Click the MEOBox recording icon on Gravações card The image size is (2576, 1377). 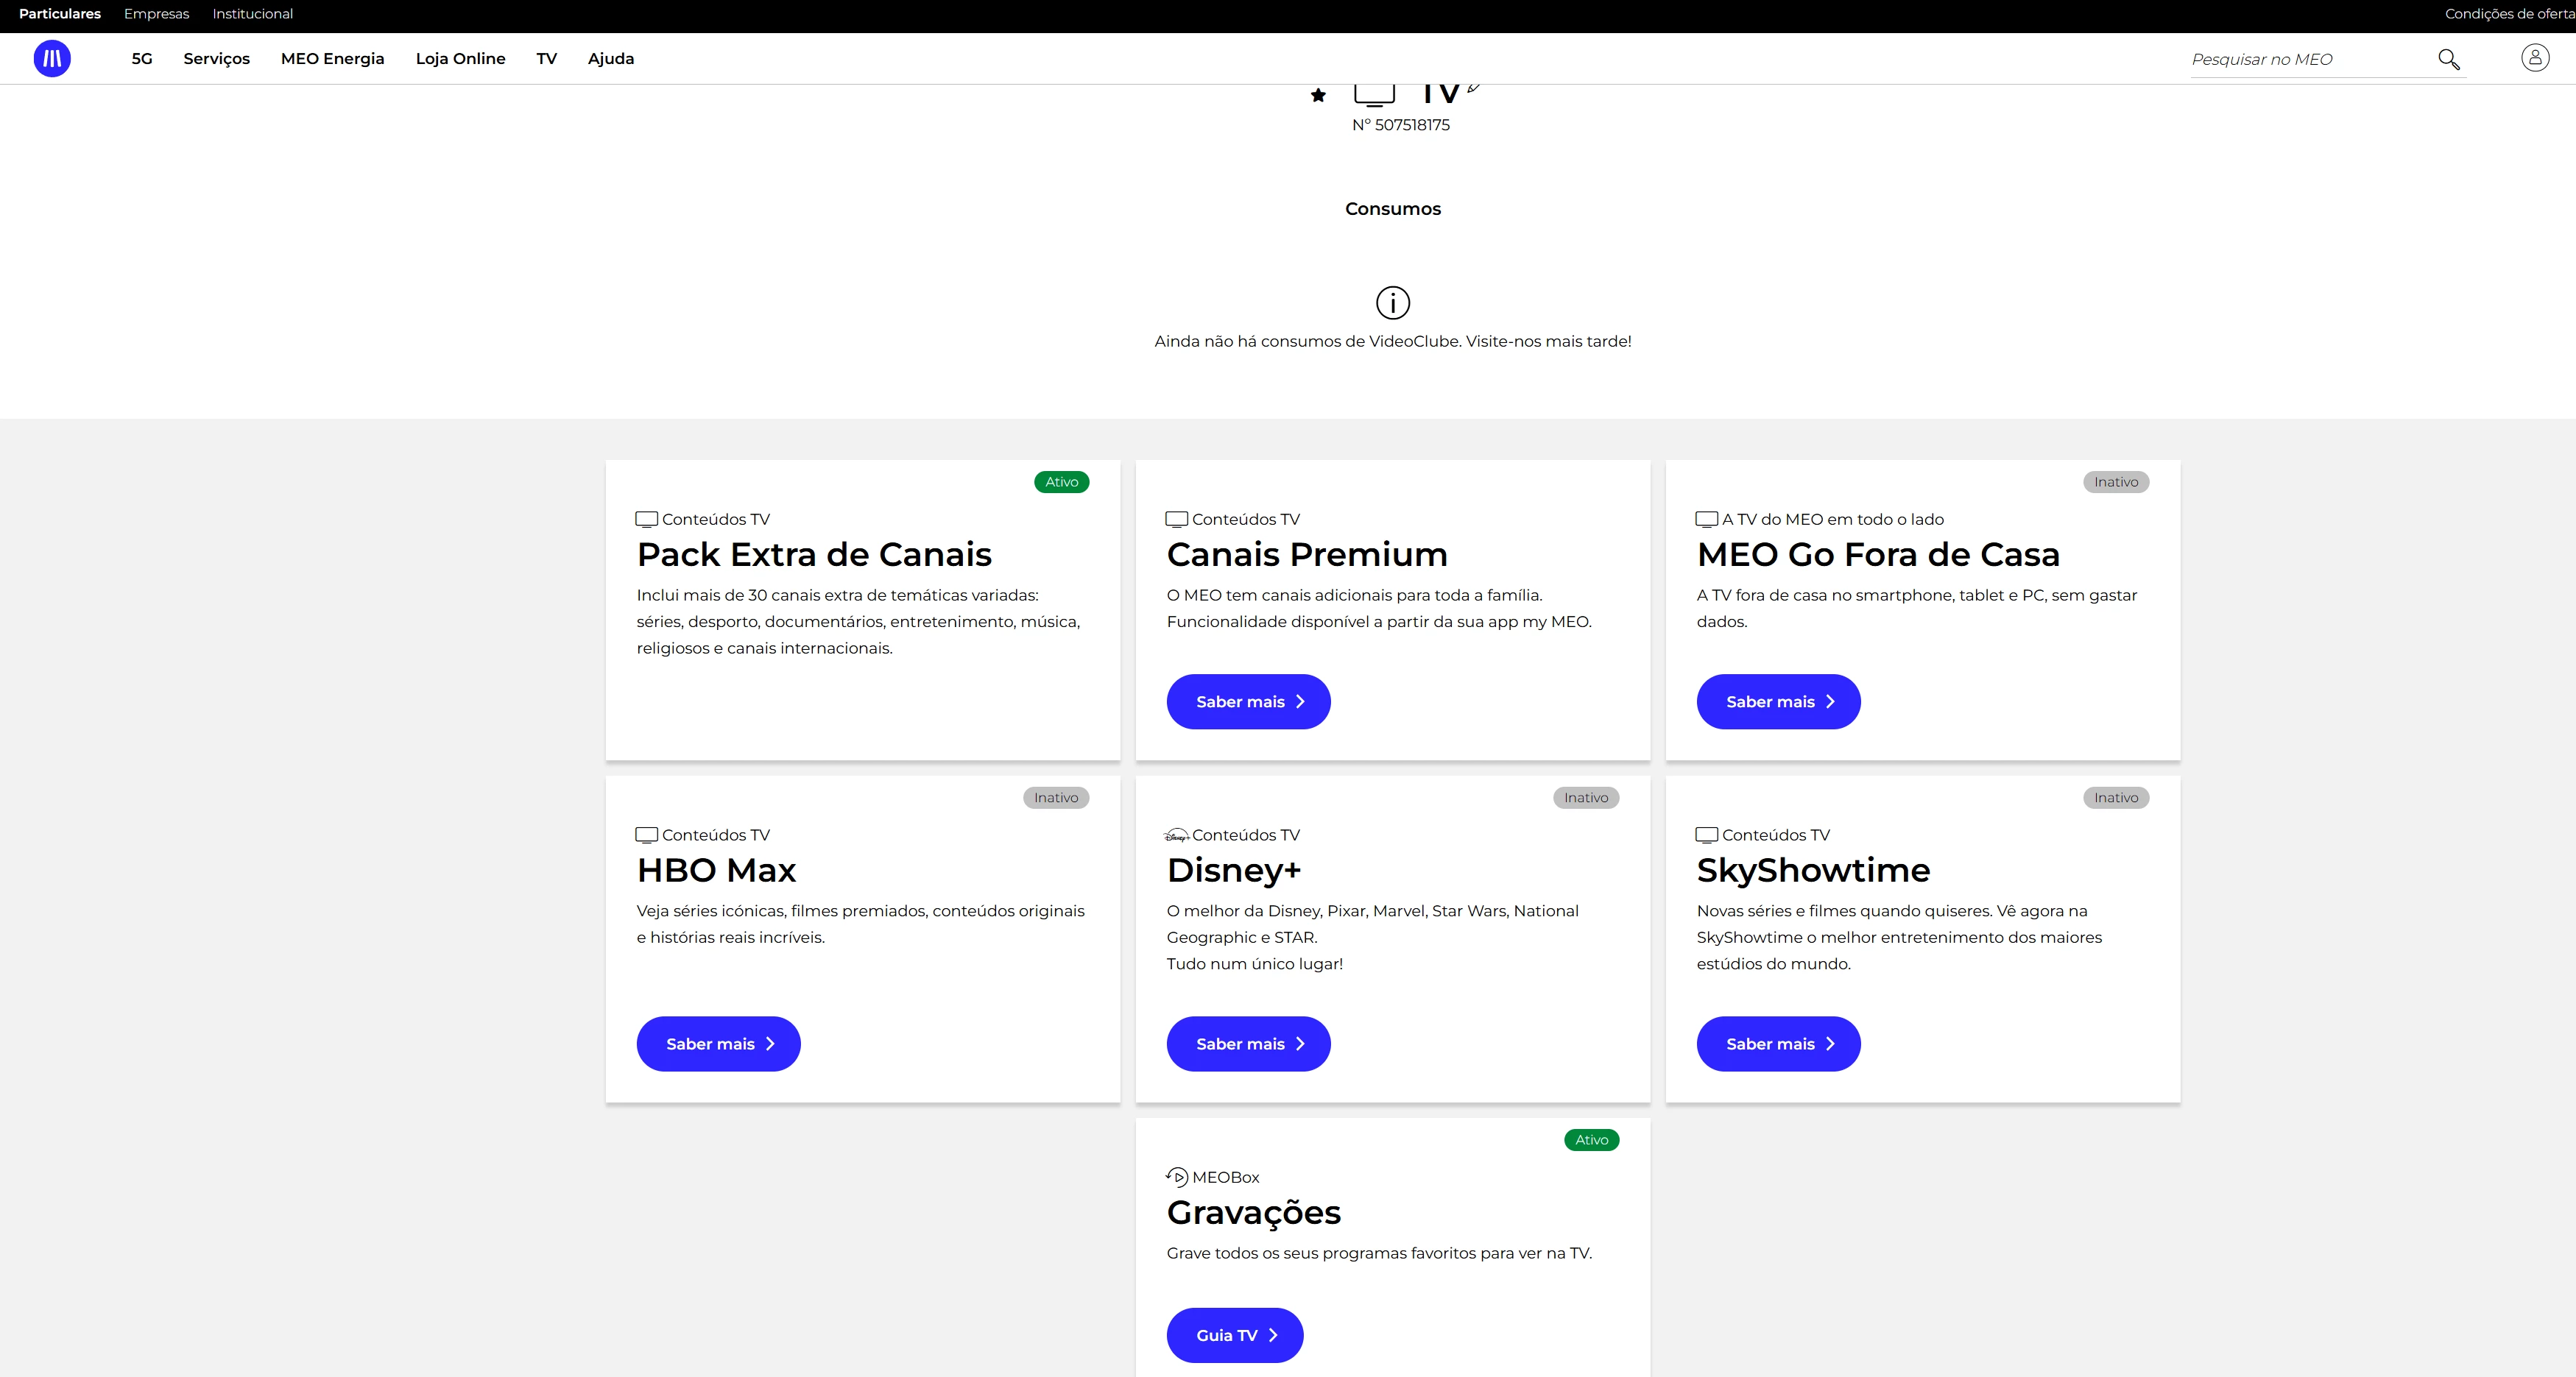1176,1177
